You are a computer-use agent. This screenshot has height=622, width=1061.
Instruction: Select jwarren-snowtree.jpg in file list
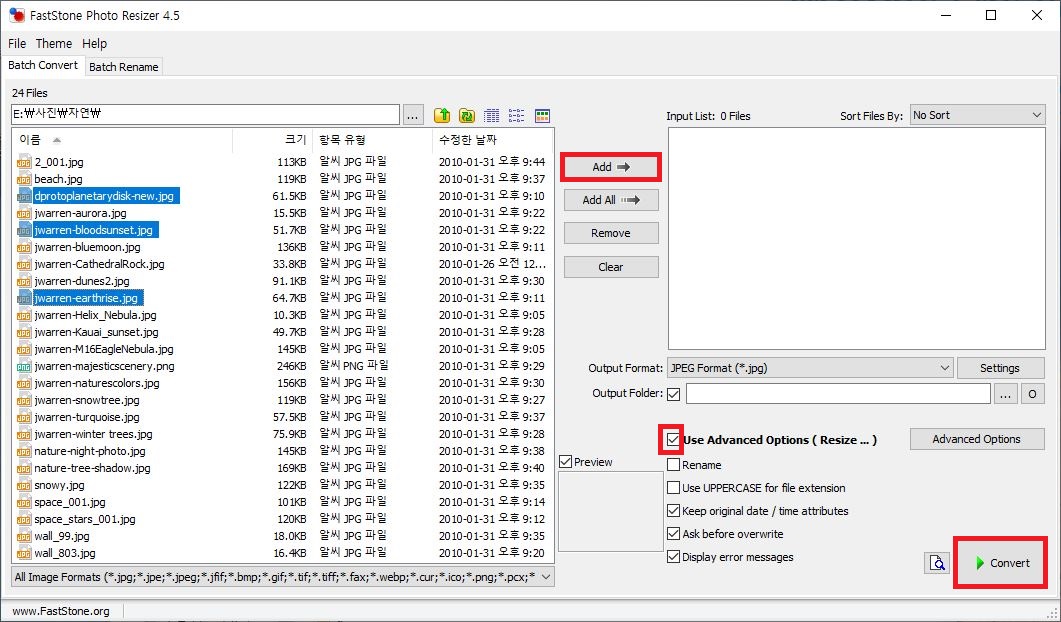coord(87,400)
